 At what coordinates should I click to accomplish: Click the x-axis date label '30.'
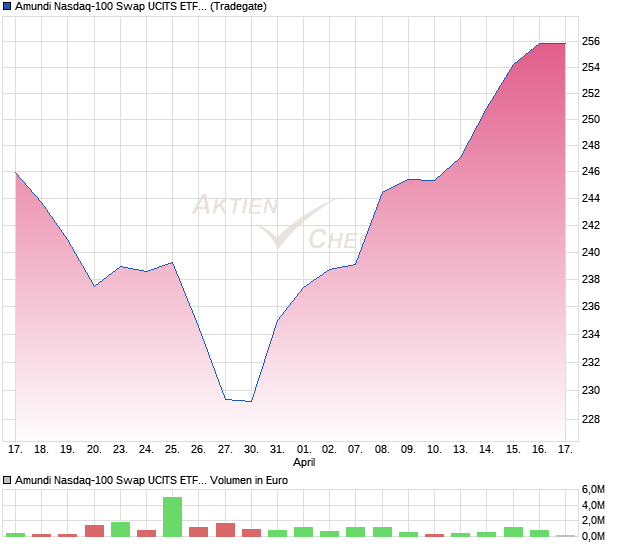(251, 450)
